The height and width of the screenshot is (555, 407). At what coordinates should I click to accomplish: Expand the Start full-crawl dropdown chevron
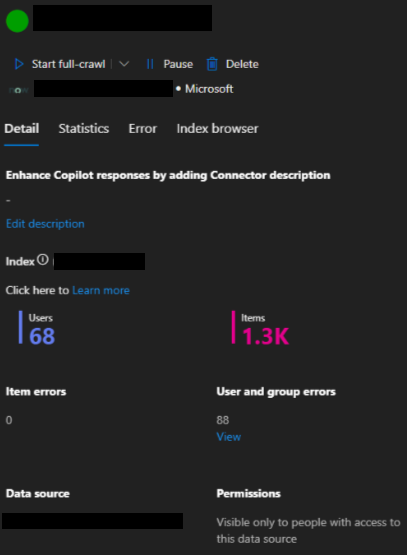coord(124,64)
